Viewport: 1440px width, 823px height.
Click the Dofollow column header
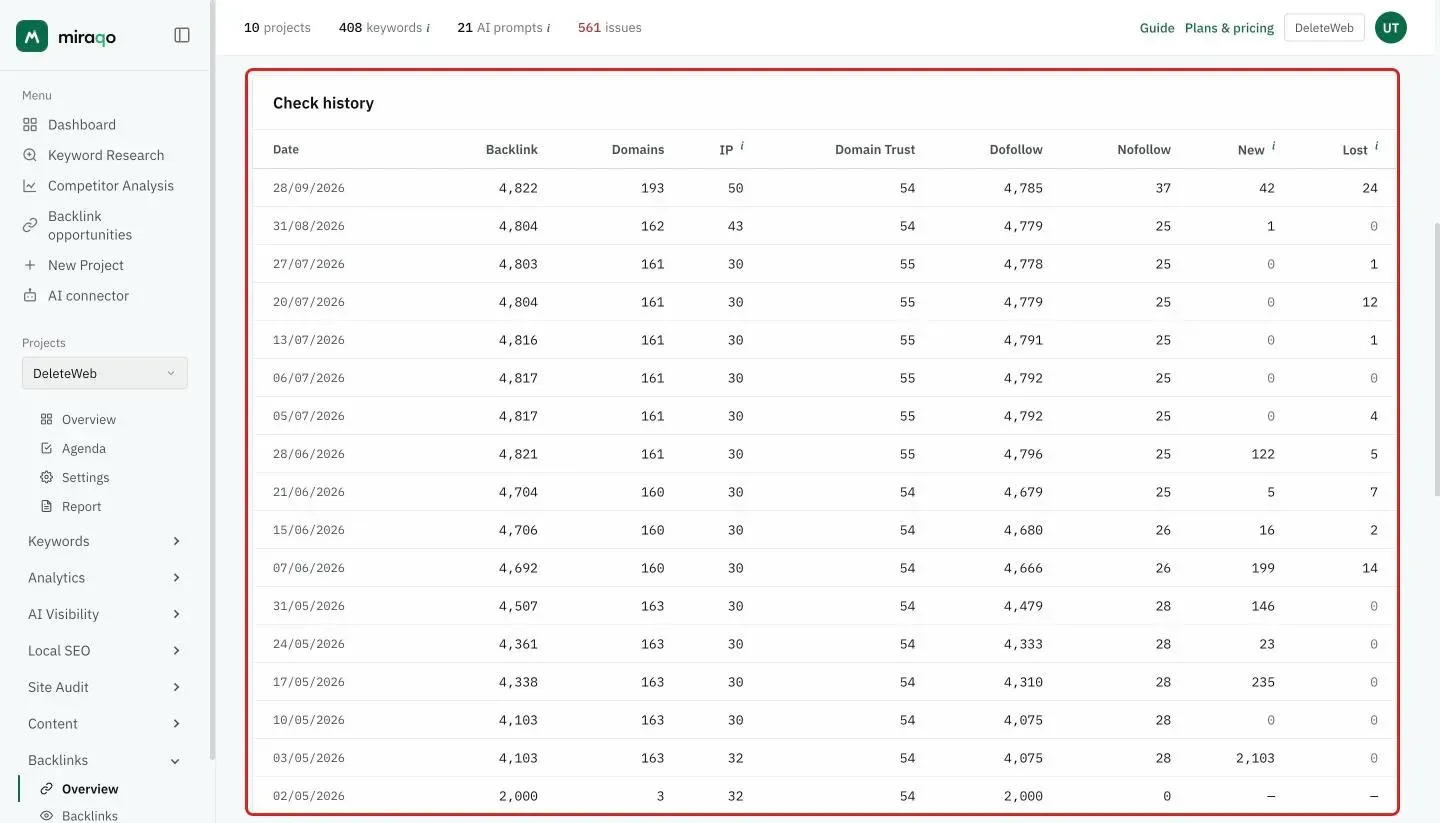tap(1016, 150)
